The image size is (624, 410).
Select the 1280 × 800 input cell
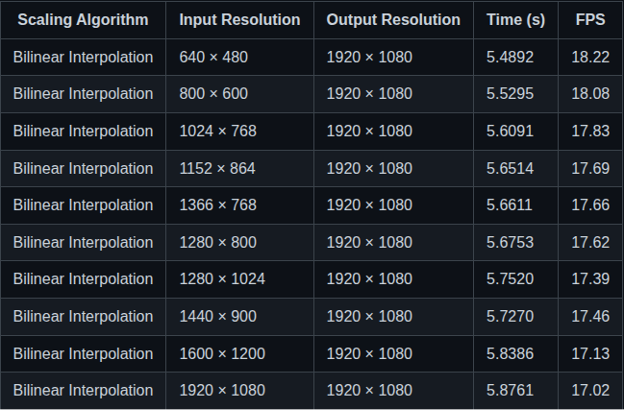coord(218,242)
